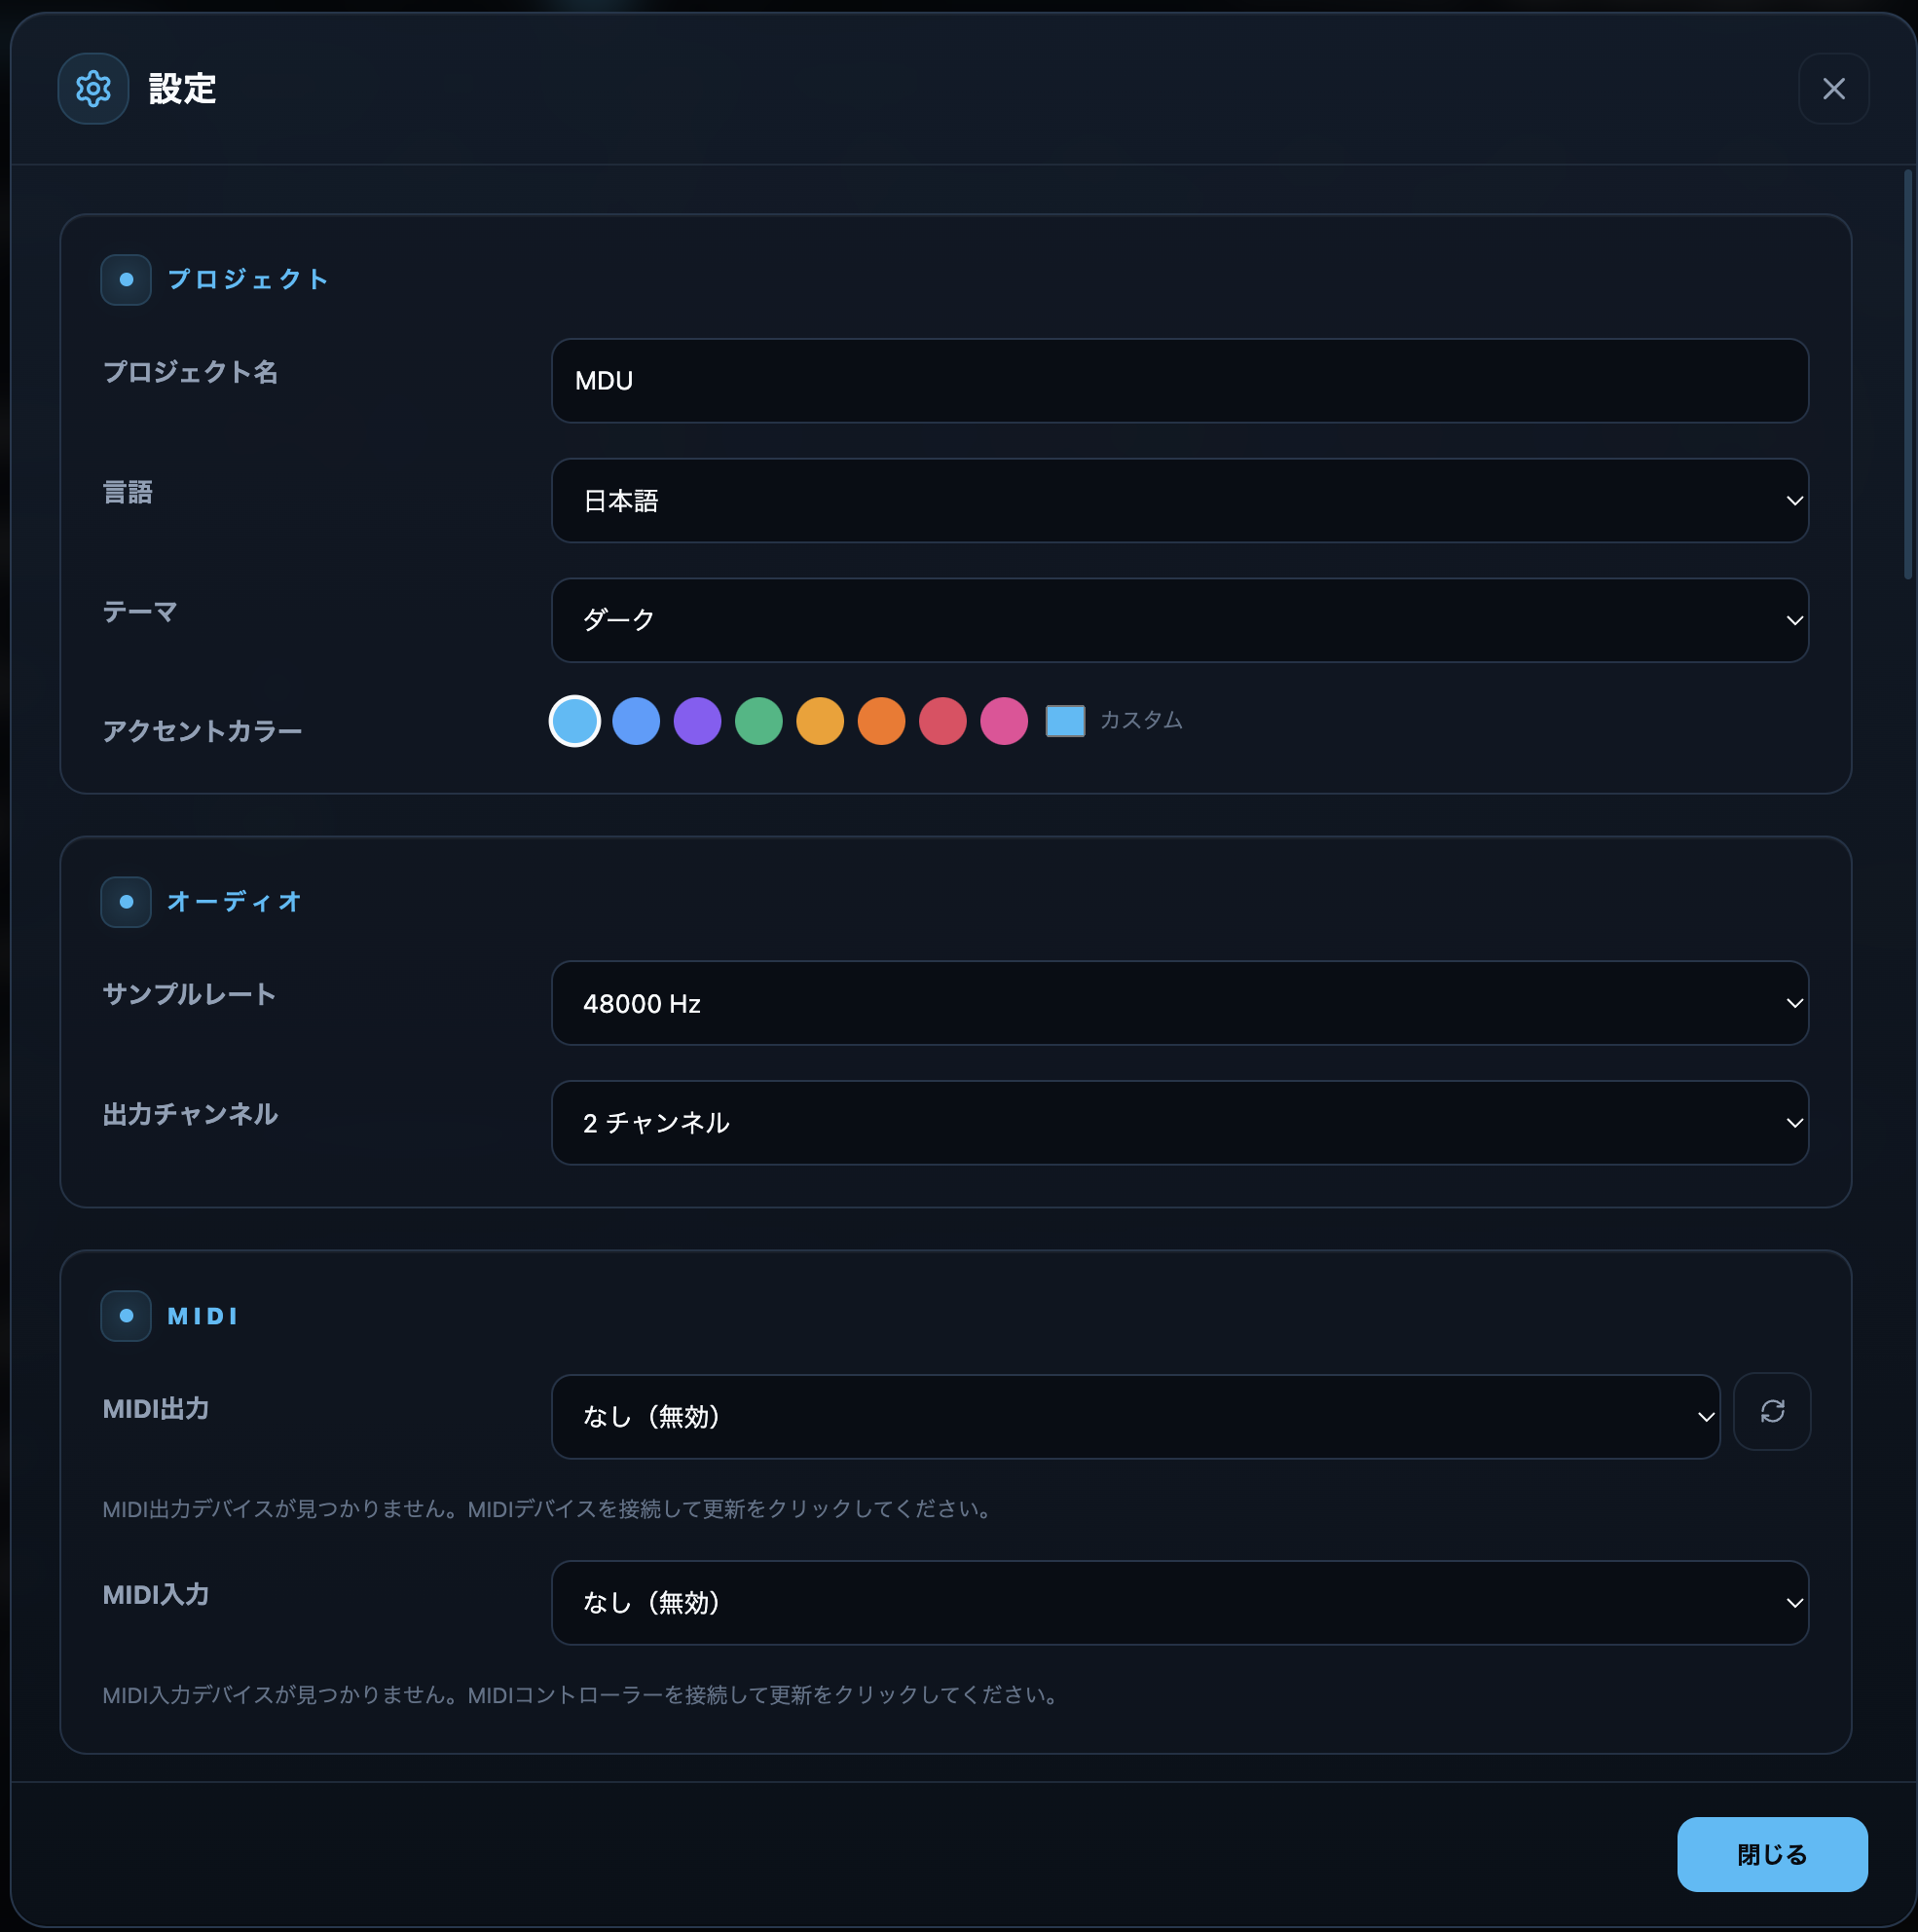Click the settings gear icon in header
Image resolution: width=1918 pixels, height=1932 pixels.
[x=93, y=89]
